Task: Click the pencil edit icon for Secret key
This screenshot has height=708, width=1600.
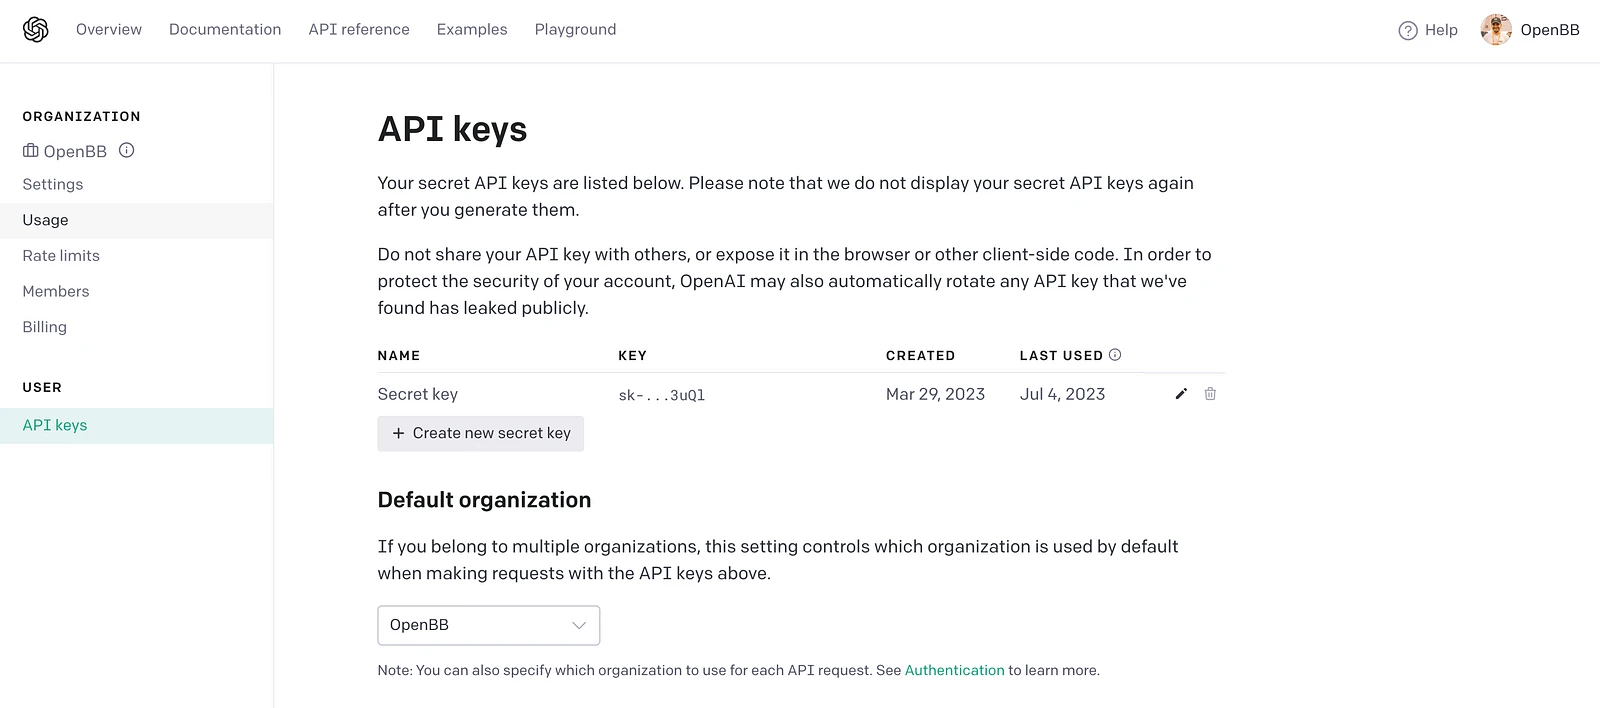Action: (x=1181, y=394)
